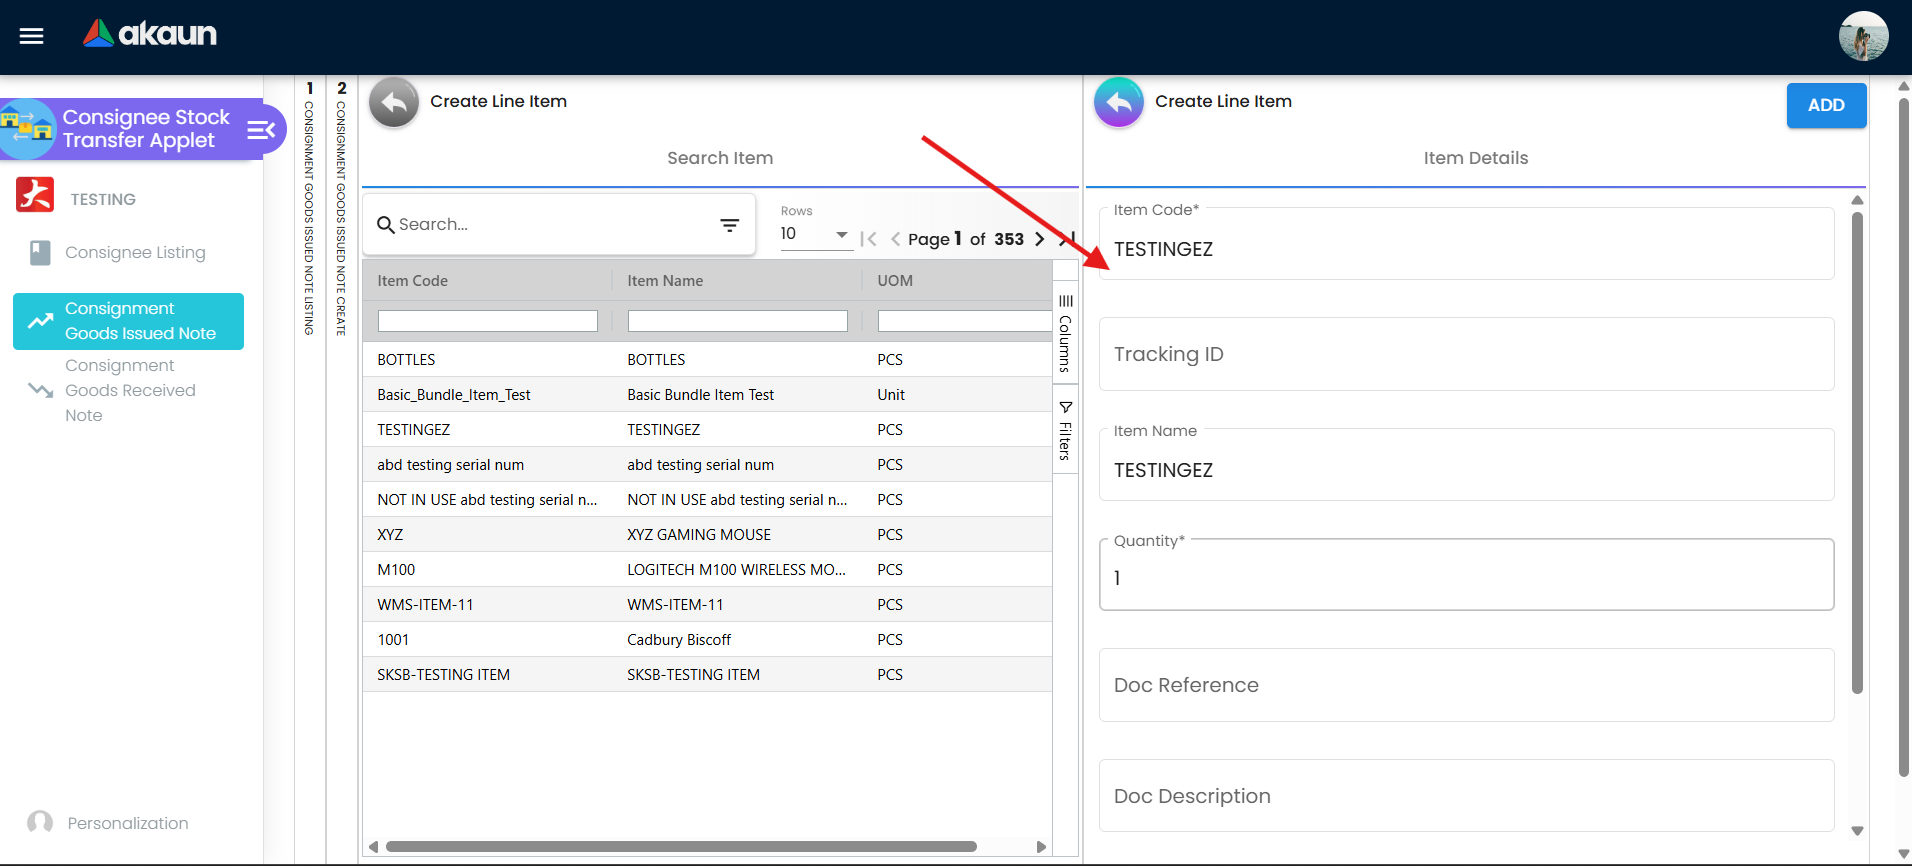Image resolution: width=1912 pixels, height=866 pixels.
Task: Open the Columns side panel
Action: click(x=1066, y=333)
